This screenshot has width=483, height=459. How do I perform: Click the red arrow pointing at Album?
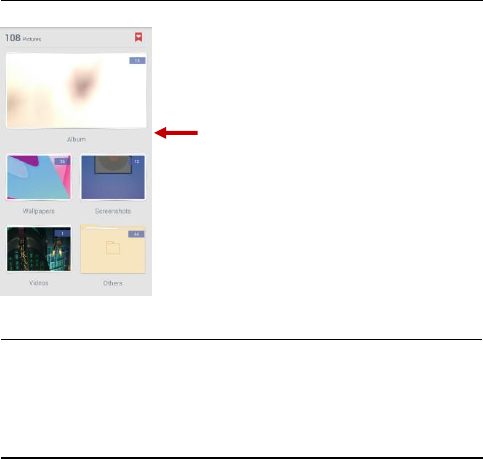pos(176,133)
